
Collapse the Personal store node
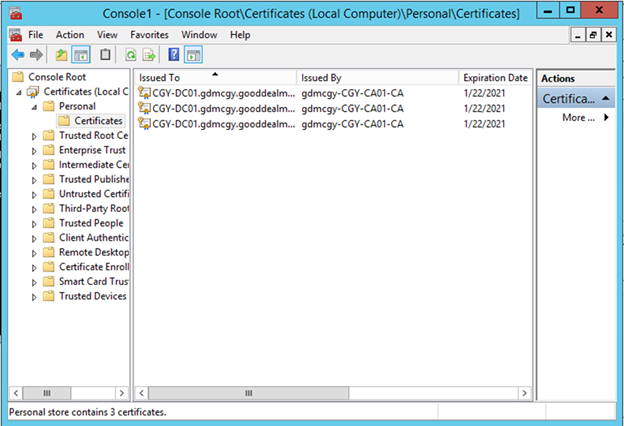tap(34, 107)
